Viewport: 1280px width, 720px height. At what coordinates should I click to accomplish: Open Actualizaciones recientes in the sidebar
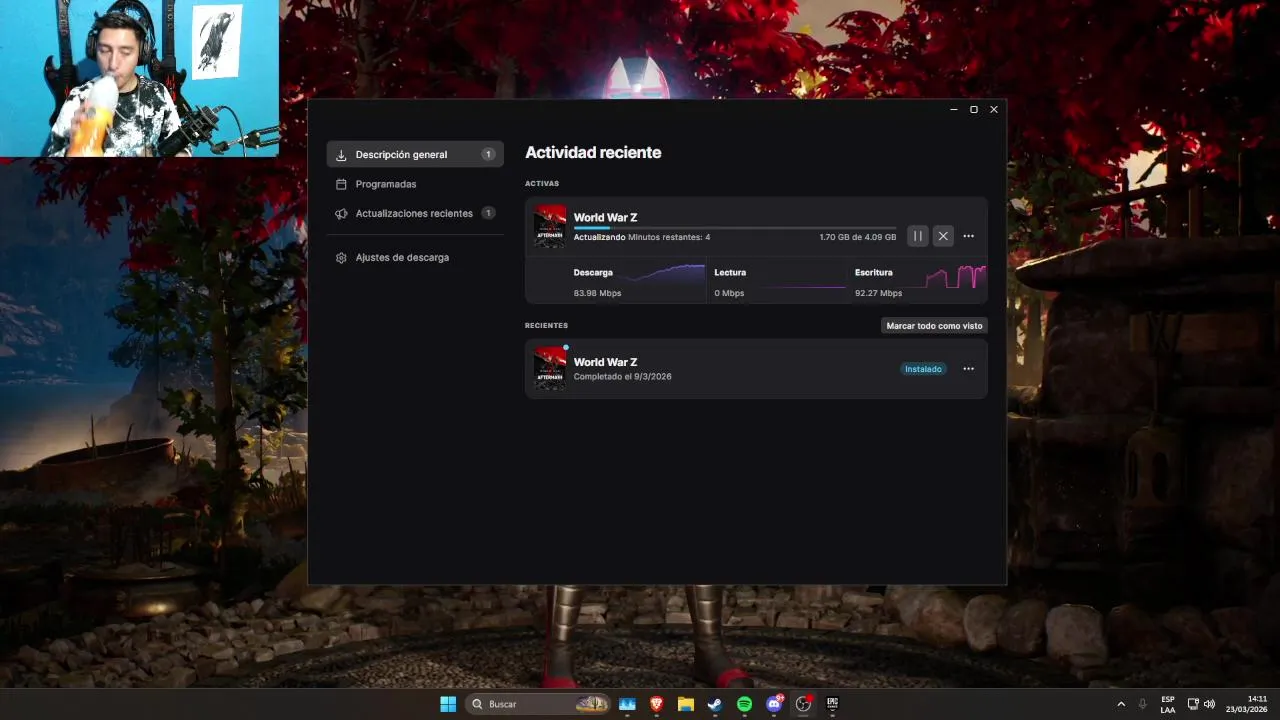click(415, 213)
